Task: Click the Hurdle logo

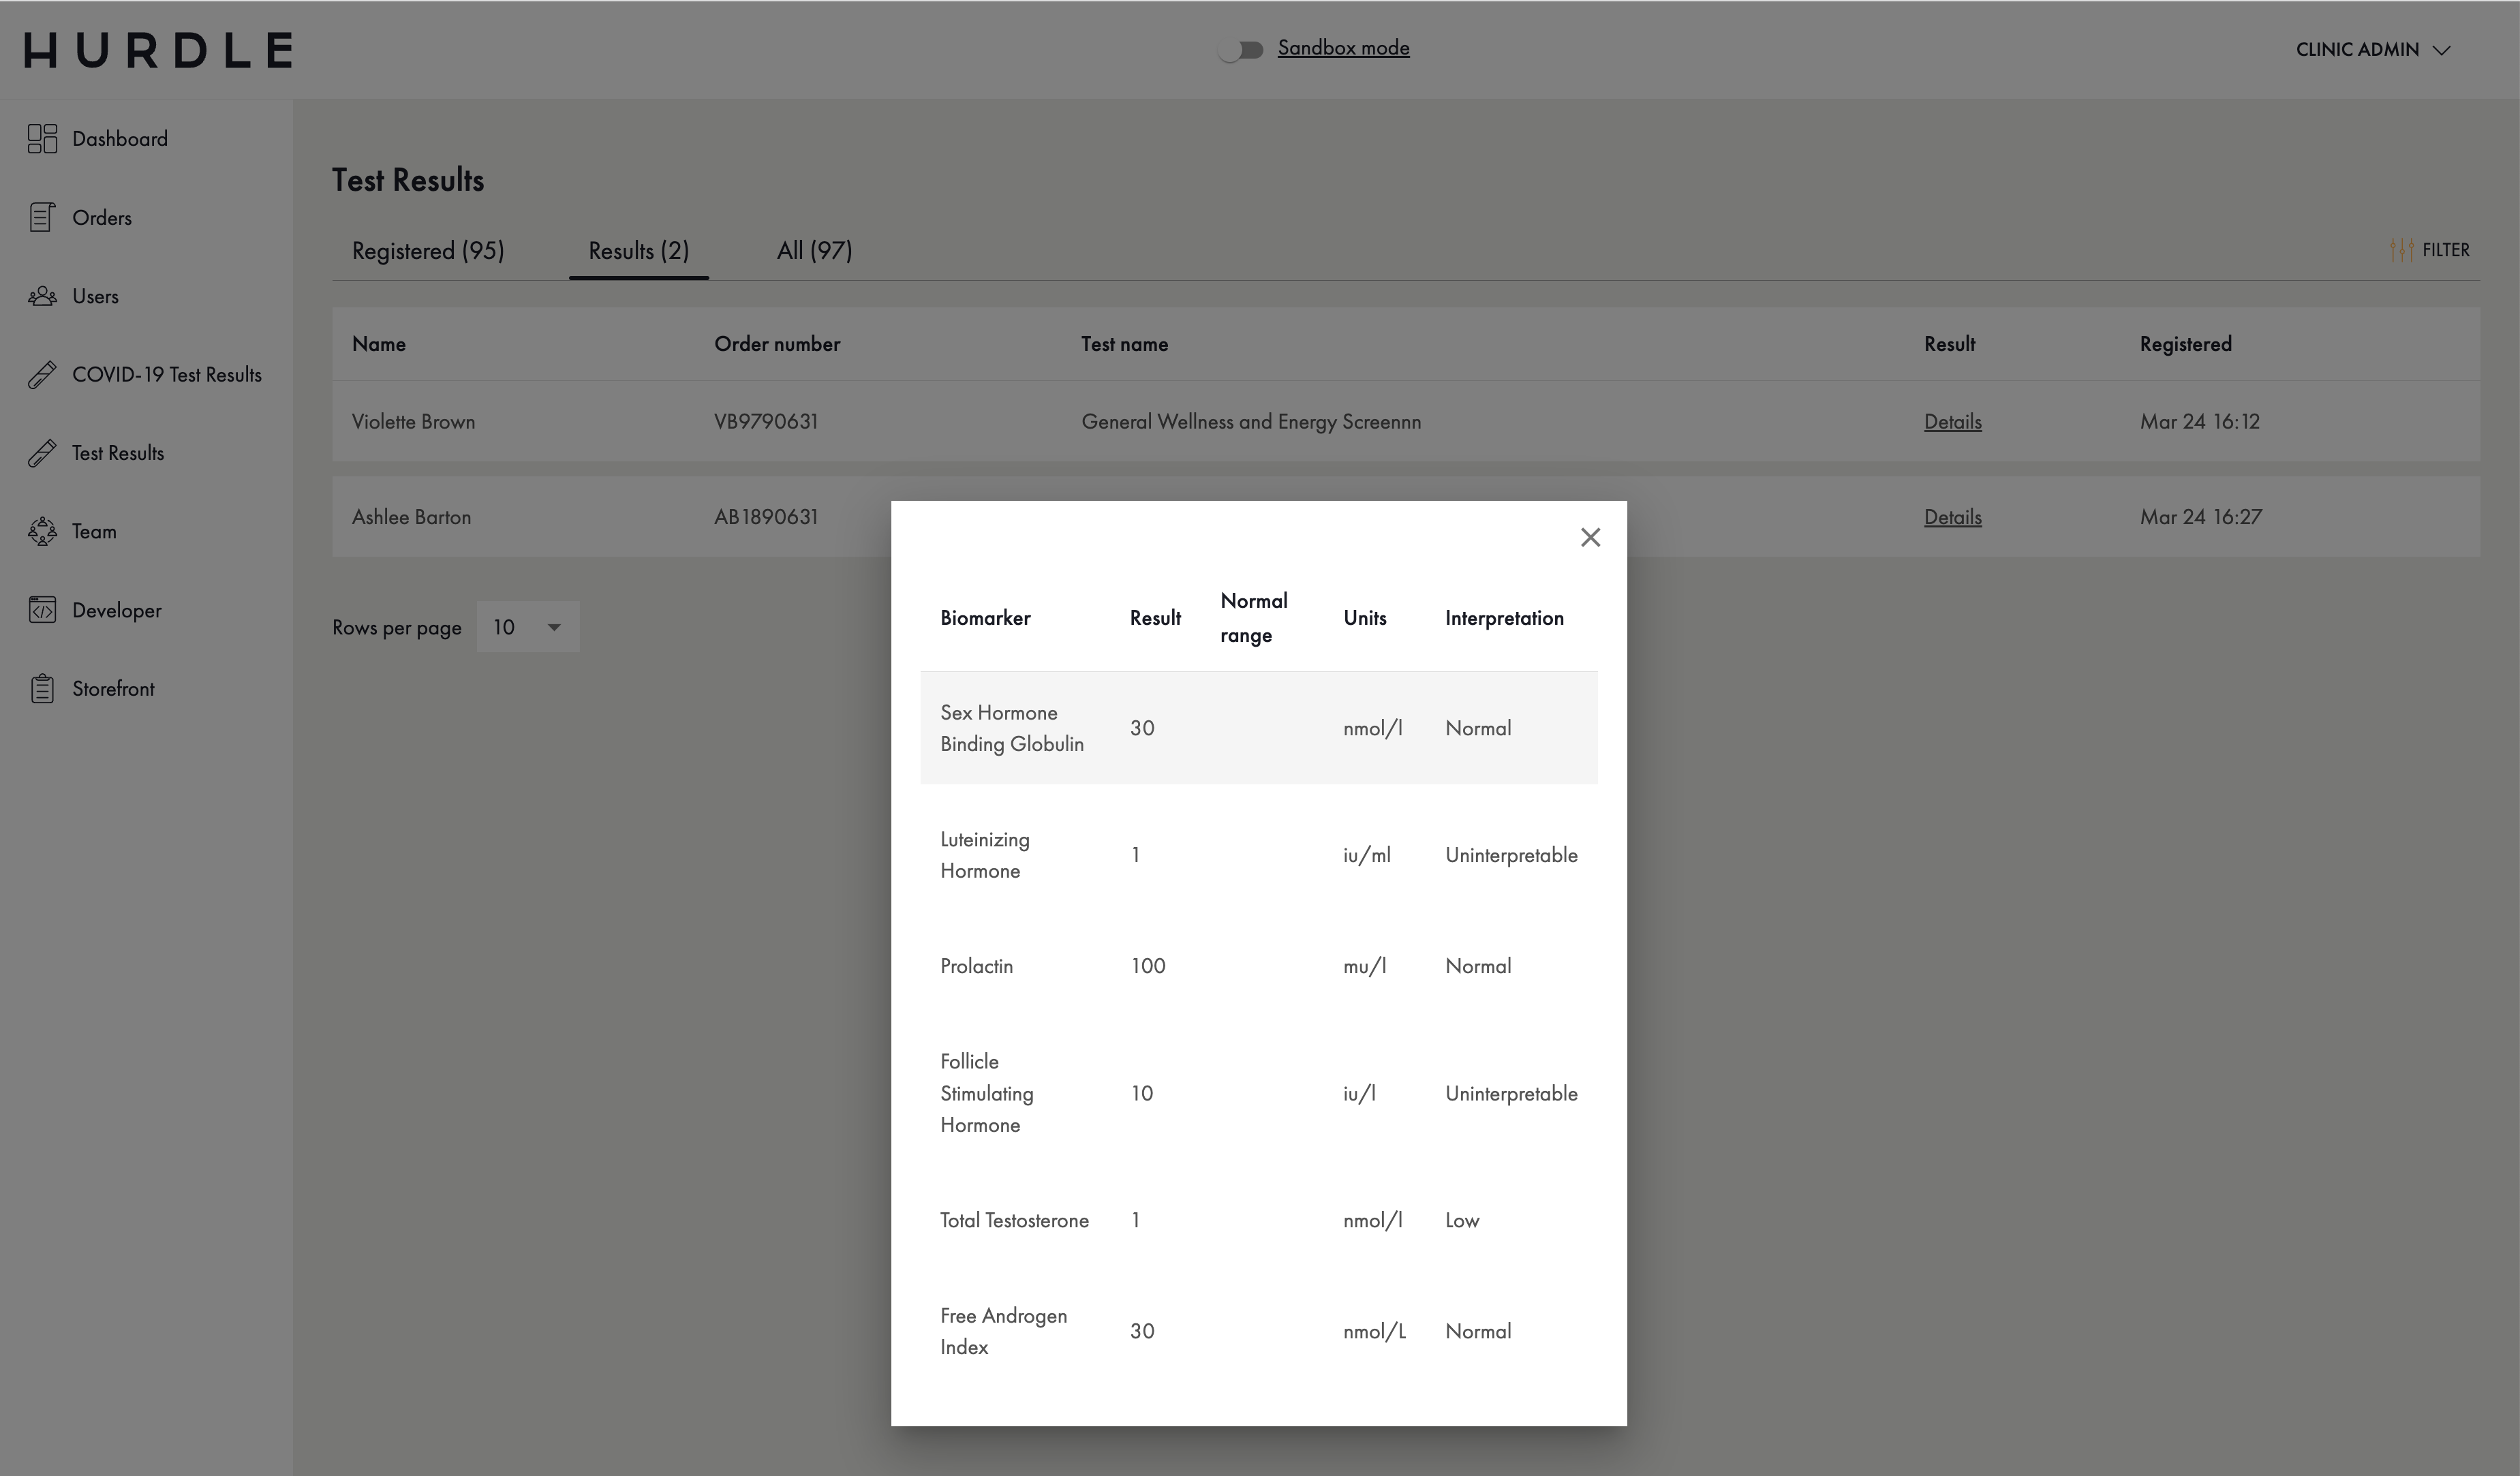Action: (x=158, y=50)
